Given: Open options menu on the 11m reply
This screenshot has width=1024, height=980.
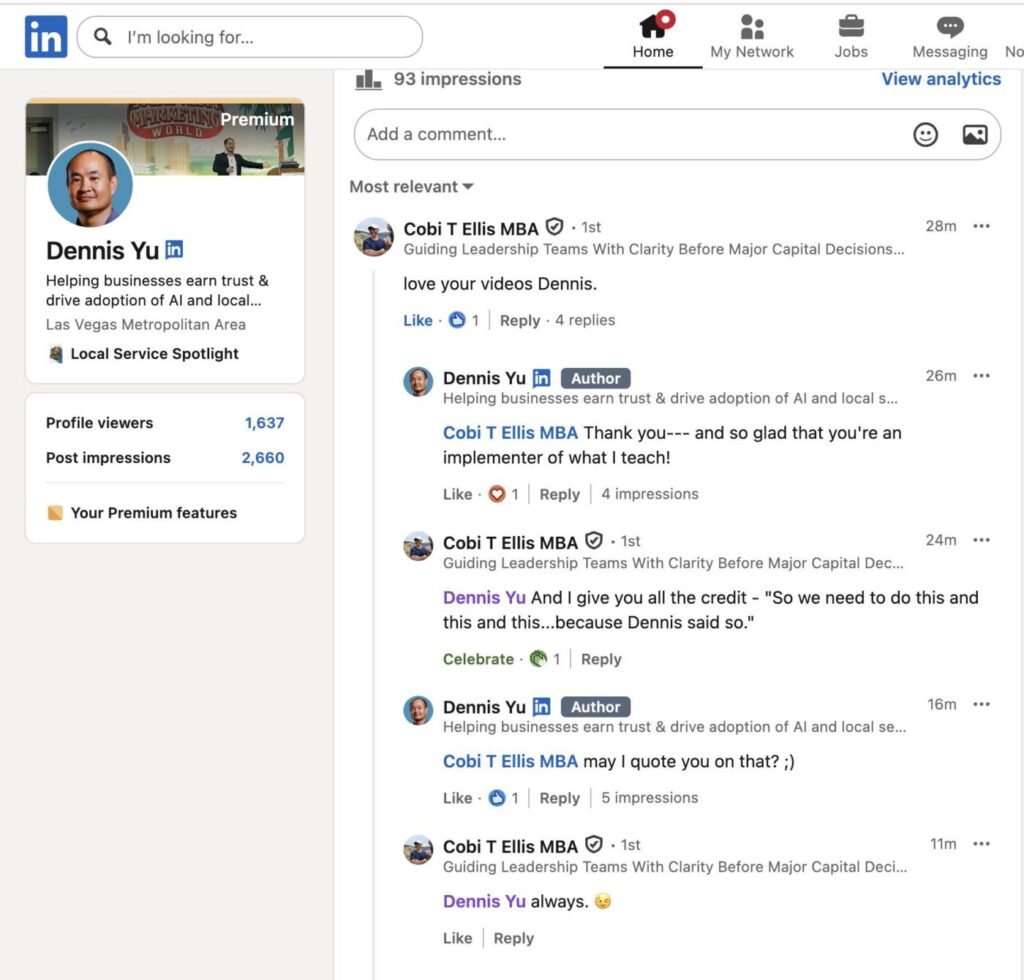Looking at the screenshot, I should (x=981, y=844).
